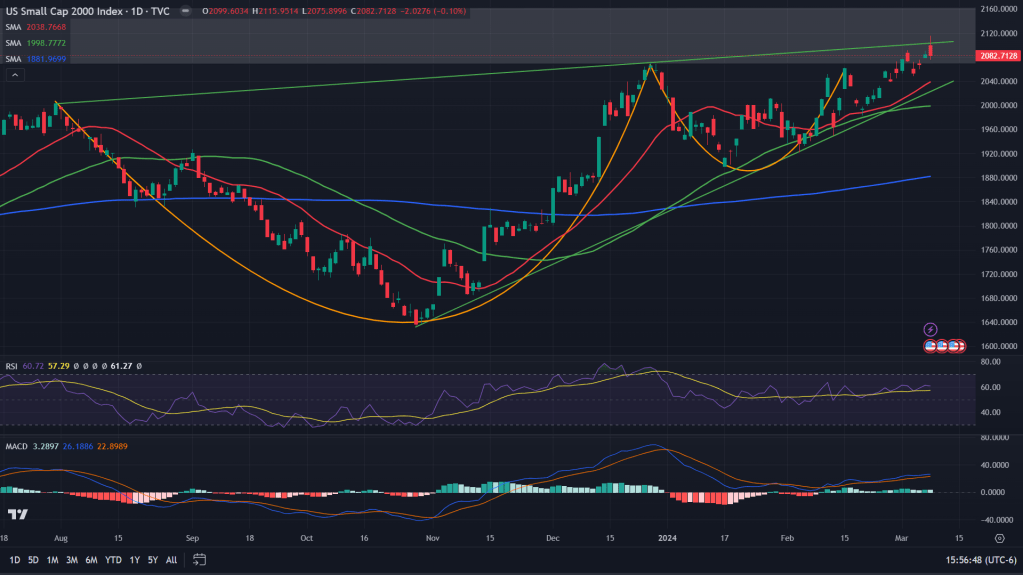Show All available data range

(172, 559)
